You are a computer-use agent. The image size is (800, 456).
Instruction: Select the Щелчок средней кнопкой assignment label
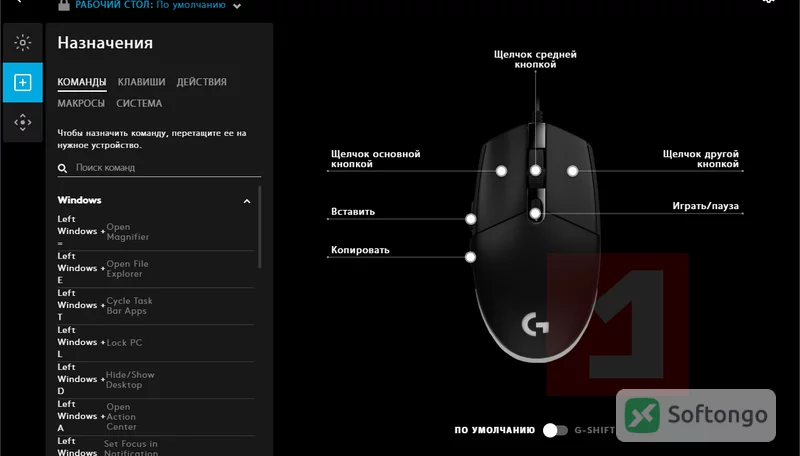[x=535, y=59]
